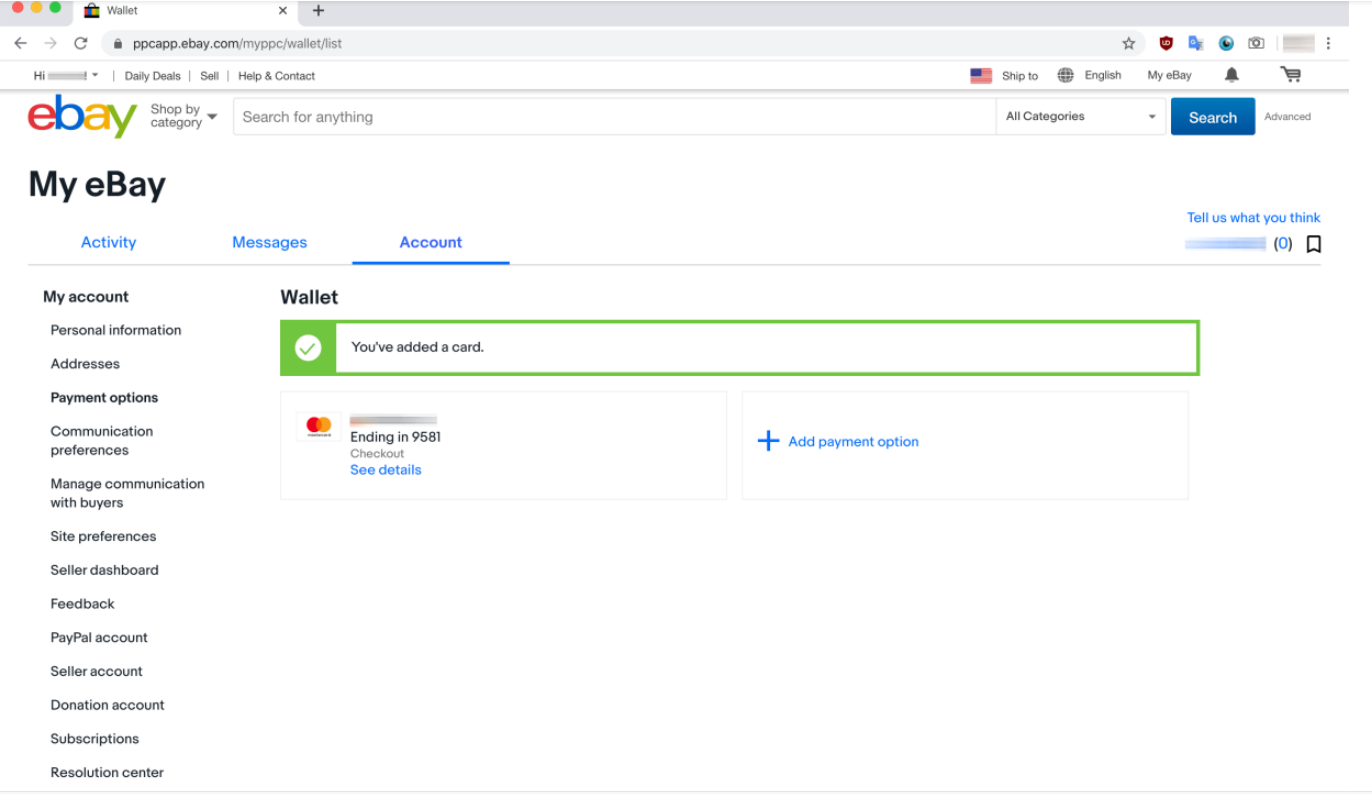1372x794 pixels.
Task: Open Subscriptions in sidebar
Action: coord(95,739)
